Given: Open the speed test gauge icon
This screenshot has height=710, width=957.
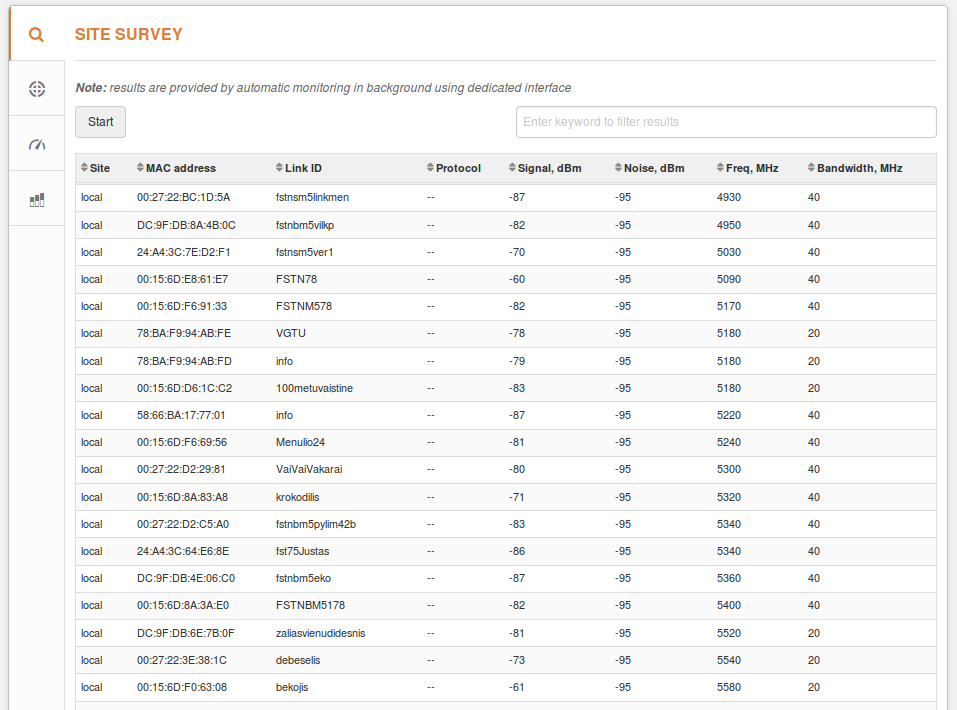Looking at the screenshot, I should [x=37, y=144].
